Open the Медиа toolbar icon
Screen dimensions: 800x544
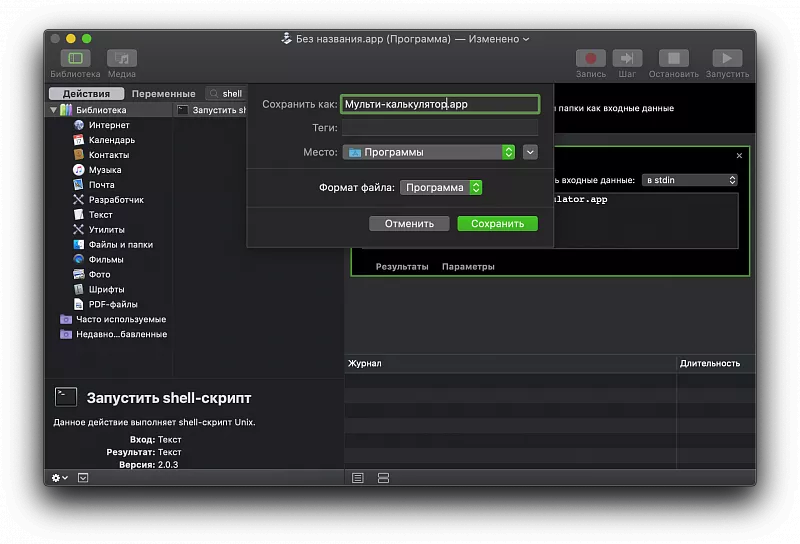pyautogui.click(x=122, y=59)
